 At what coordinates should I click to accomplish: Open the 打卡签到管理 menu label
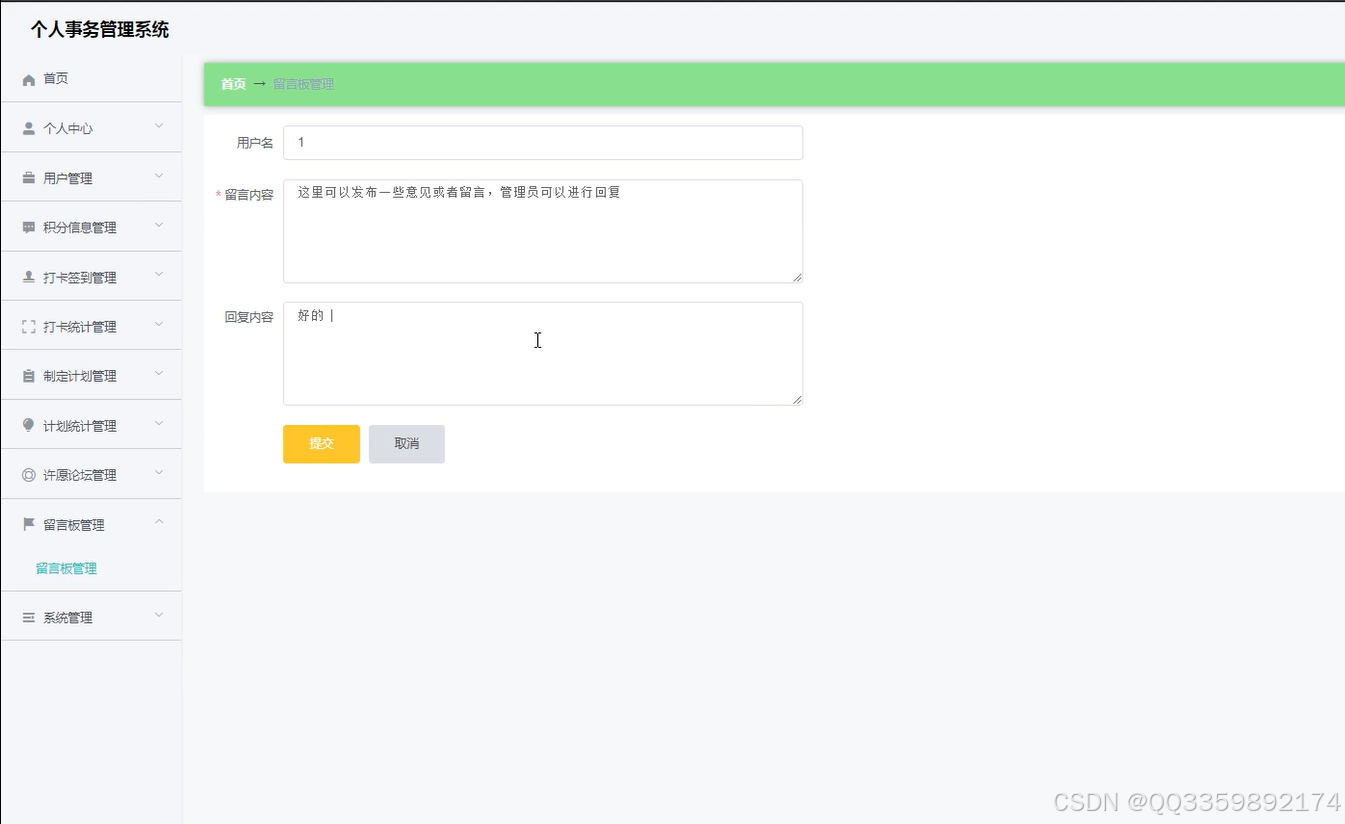[80, 277]
